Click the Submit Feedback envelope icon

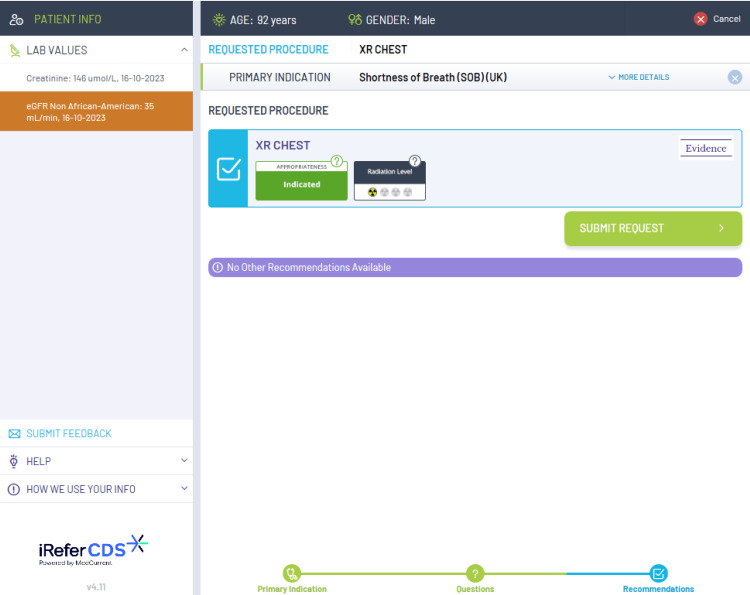(14, 434)
